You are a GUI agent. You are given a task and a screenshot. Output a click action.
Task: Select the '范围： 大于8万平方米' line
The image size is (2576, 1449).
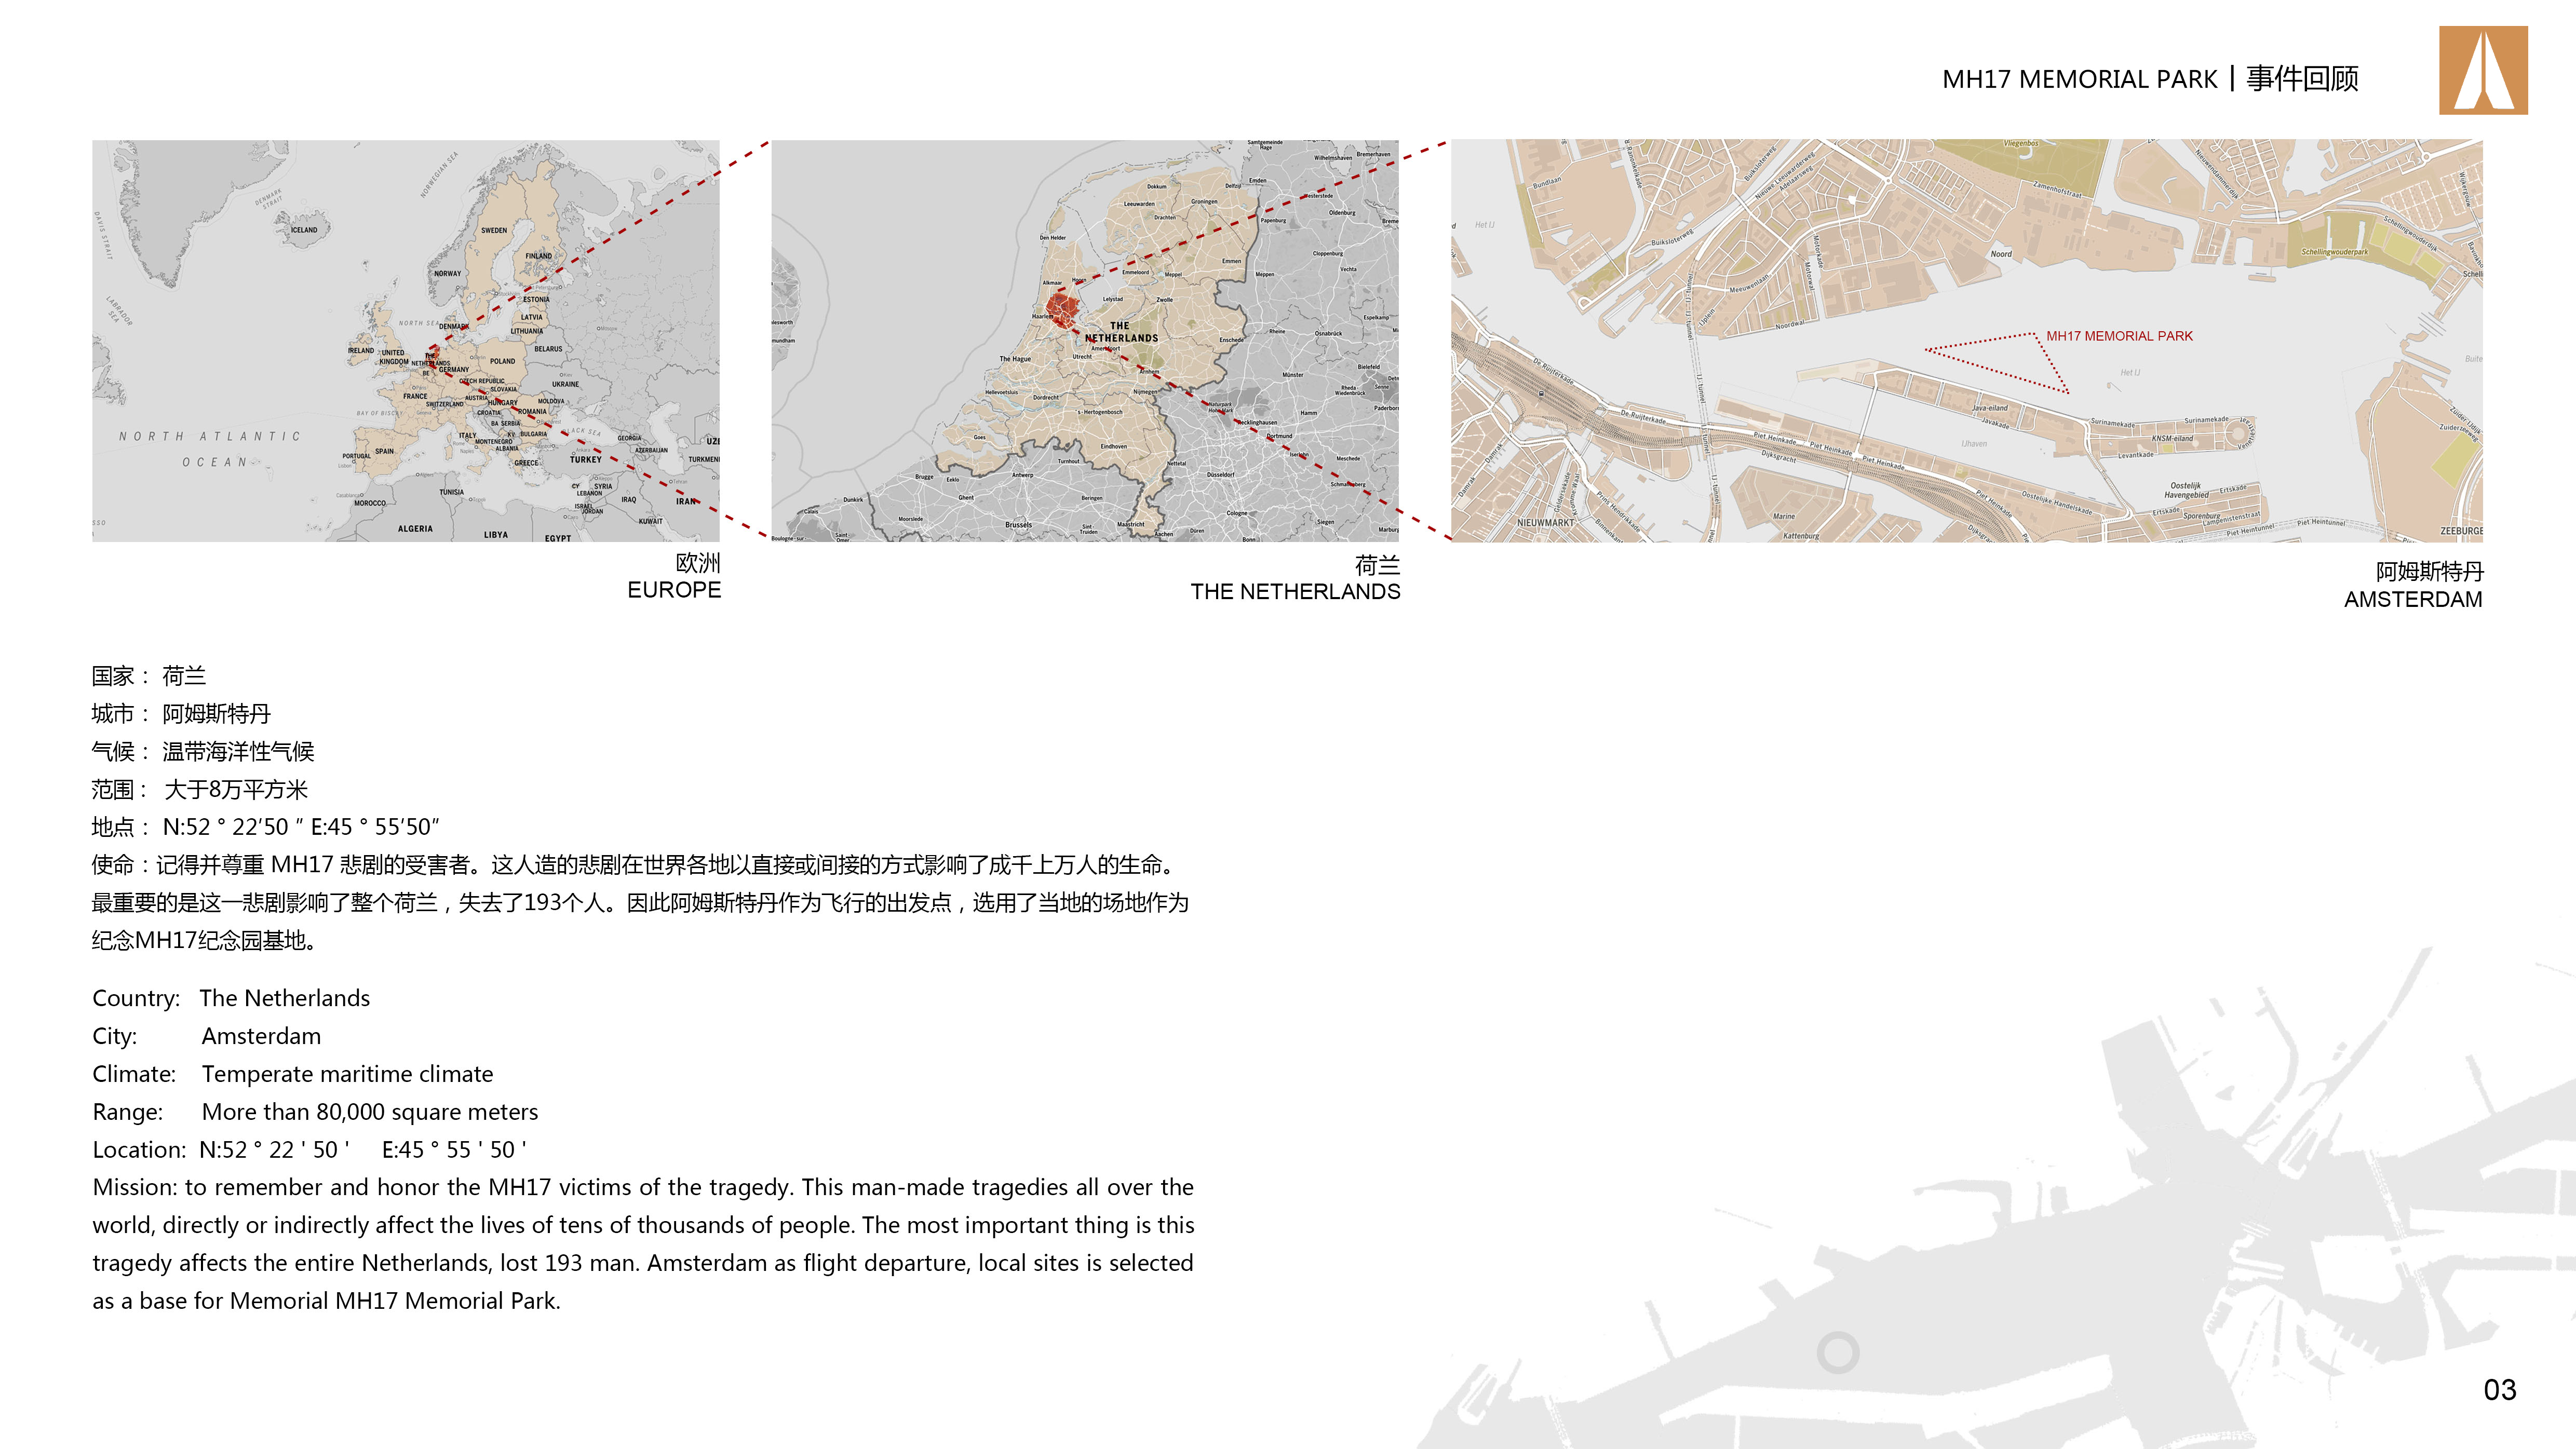[x=199, y=790]
